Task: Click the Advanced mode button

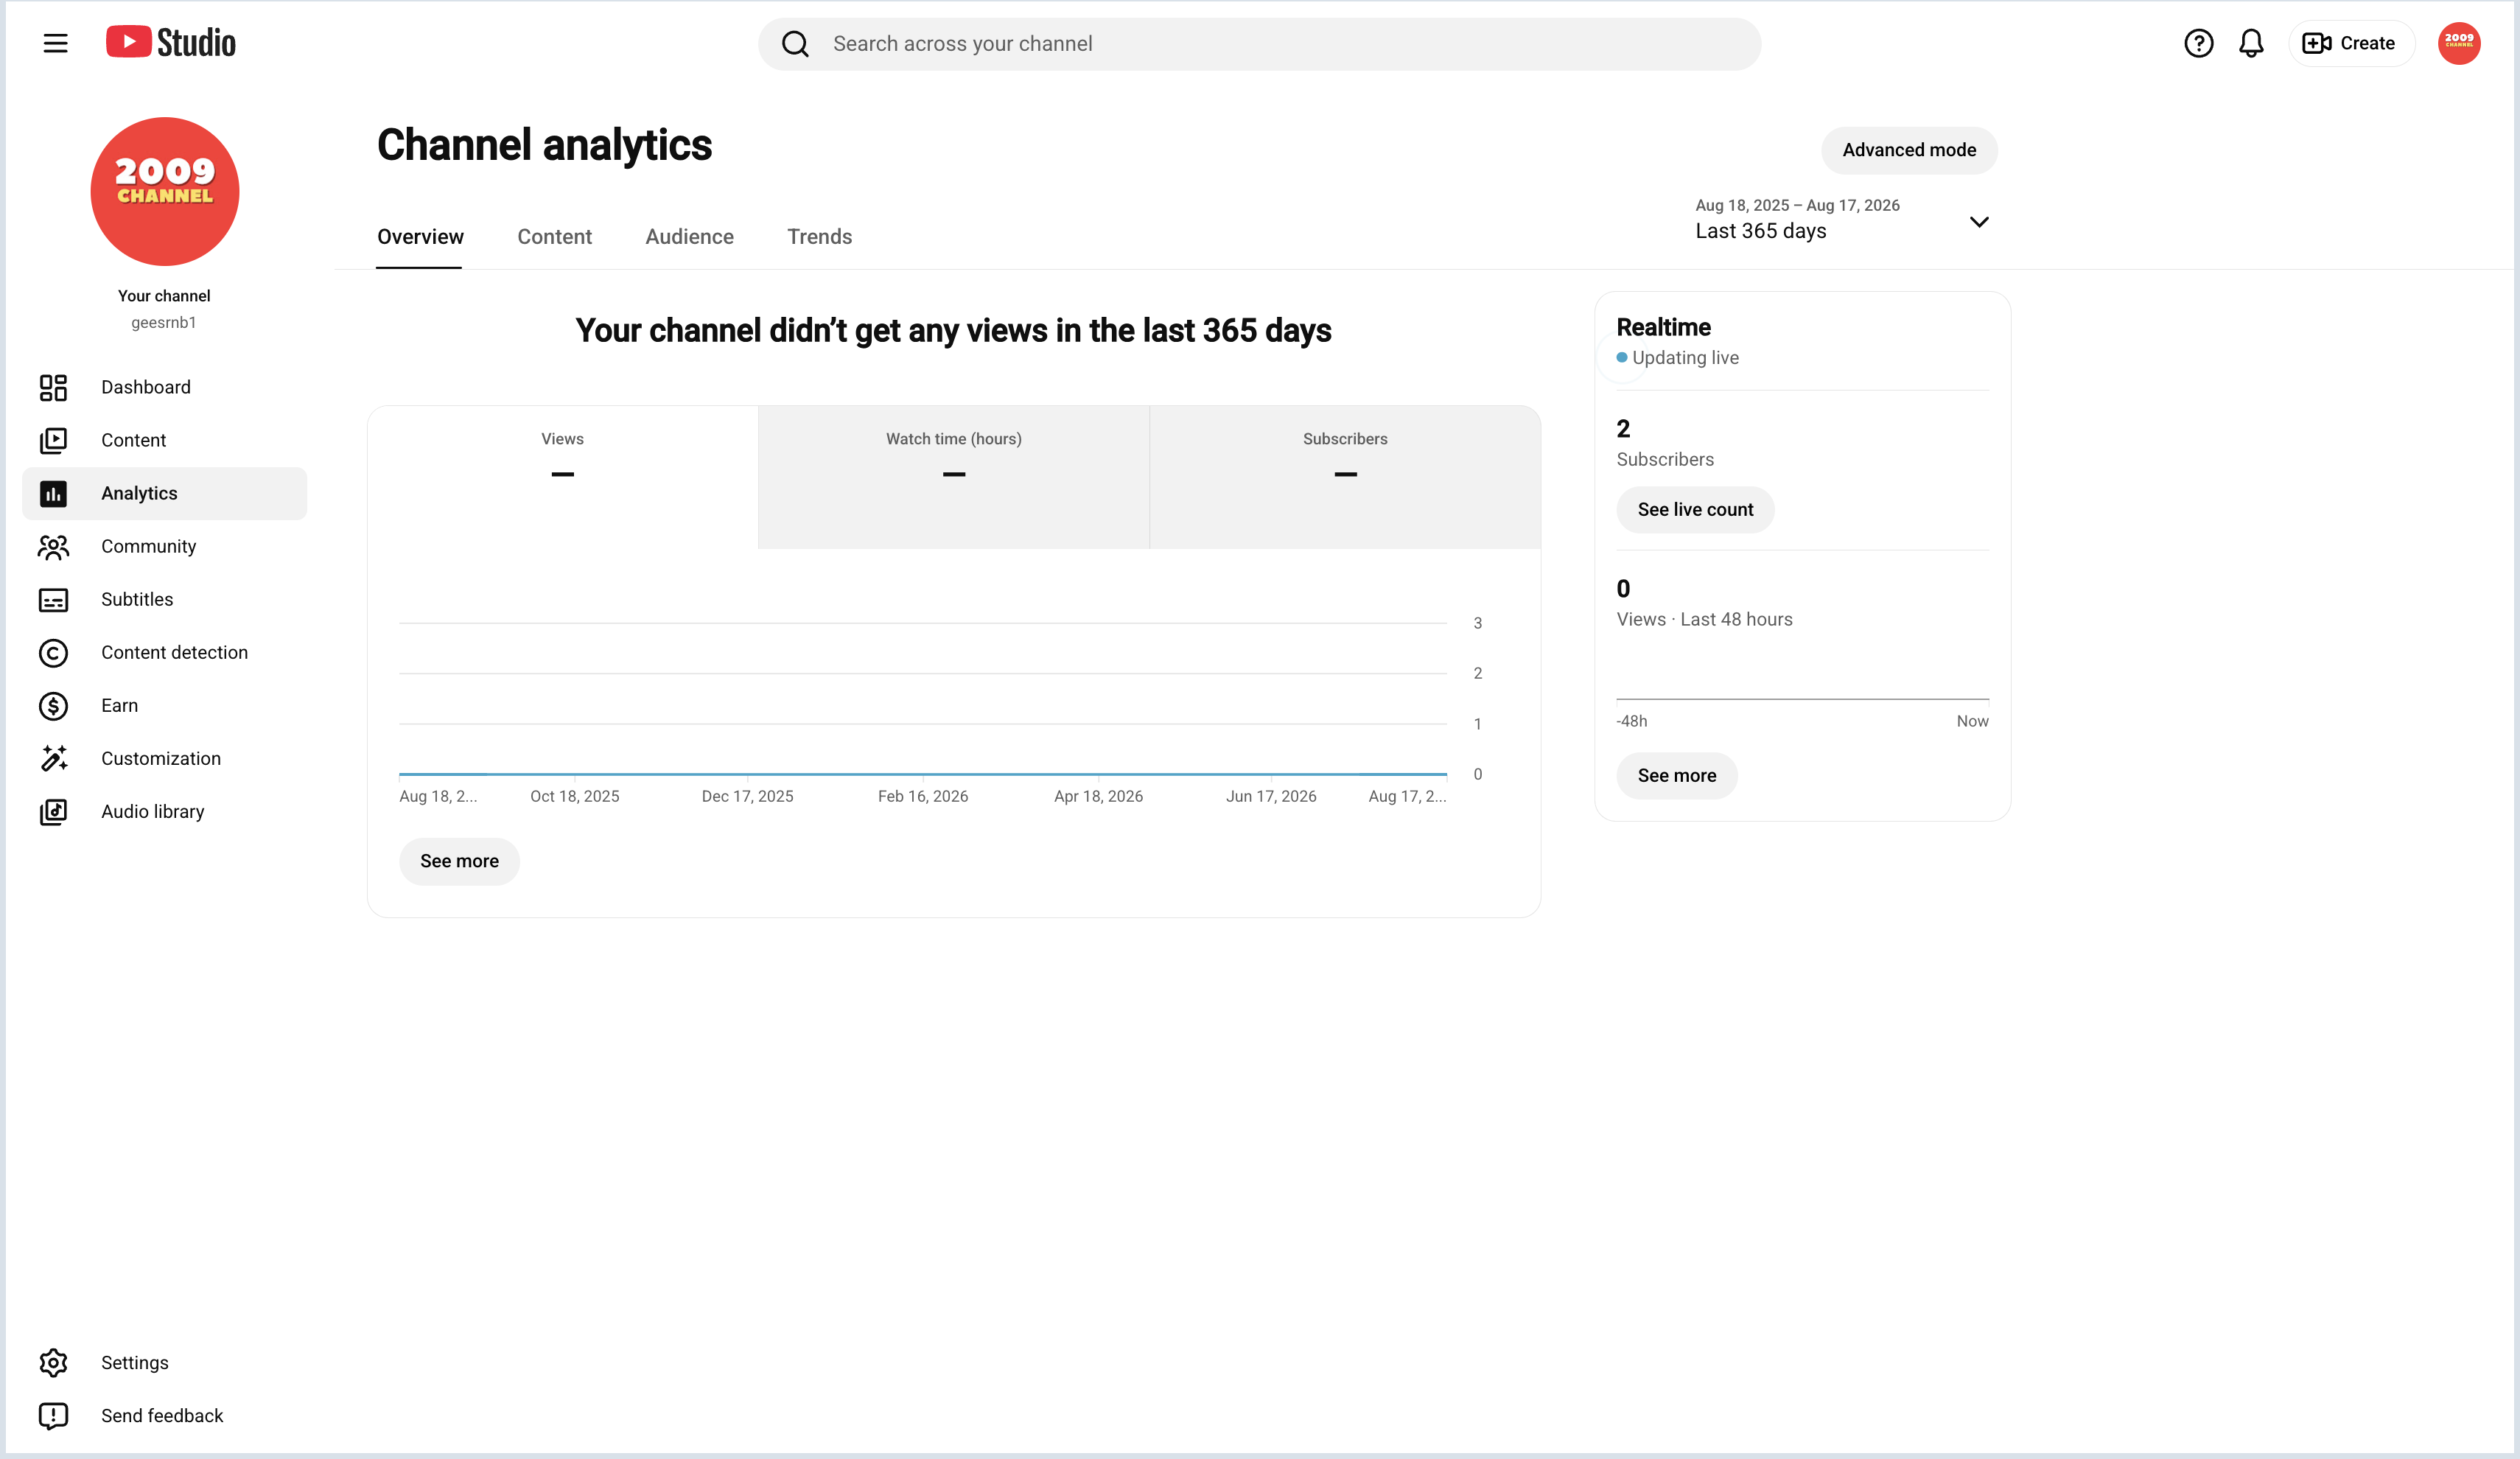Action: pyautogui.click(x=1909, y=150)
